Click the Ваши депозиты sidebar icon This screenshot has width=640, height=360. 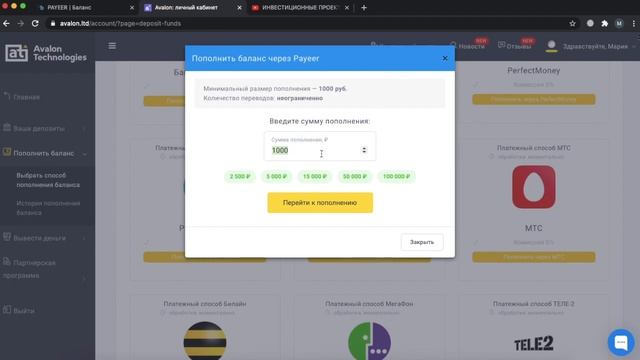tap(7, 127)
